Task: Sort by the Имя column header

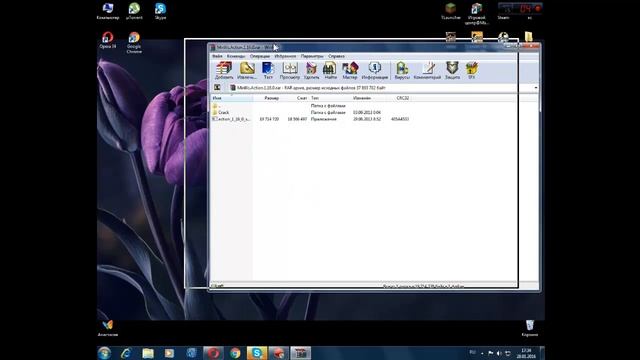Action: coord(231,98)
